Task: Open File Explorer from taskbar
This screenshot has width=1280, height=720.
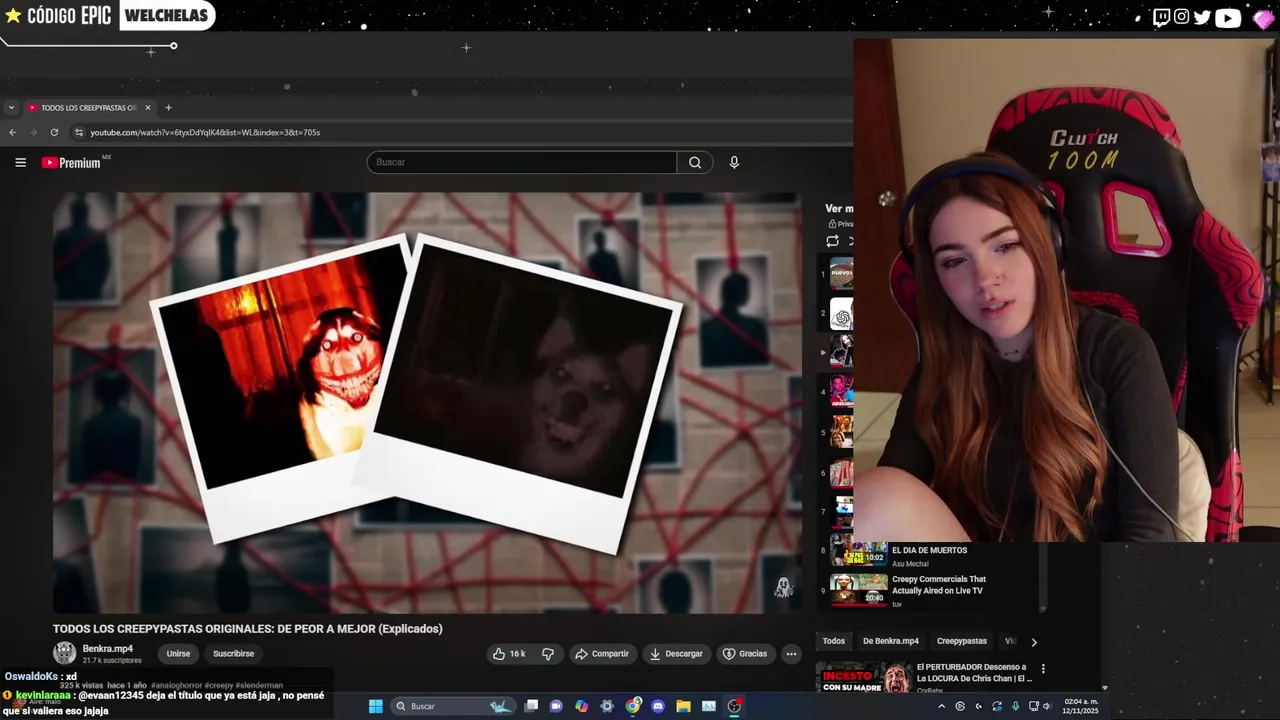Action: click(x=683, y=706)
